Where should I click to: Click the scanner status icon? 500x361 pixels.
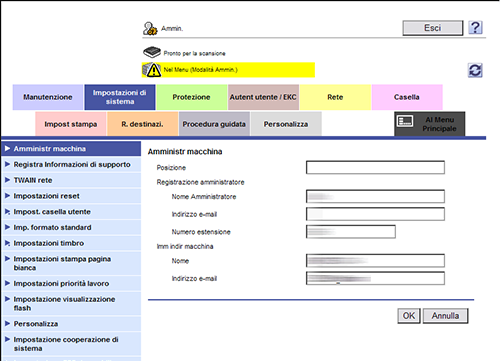[x=152, y=52]
